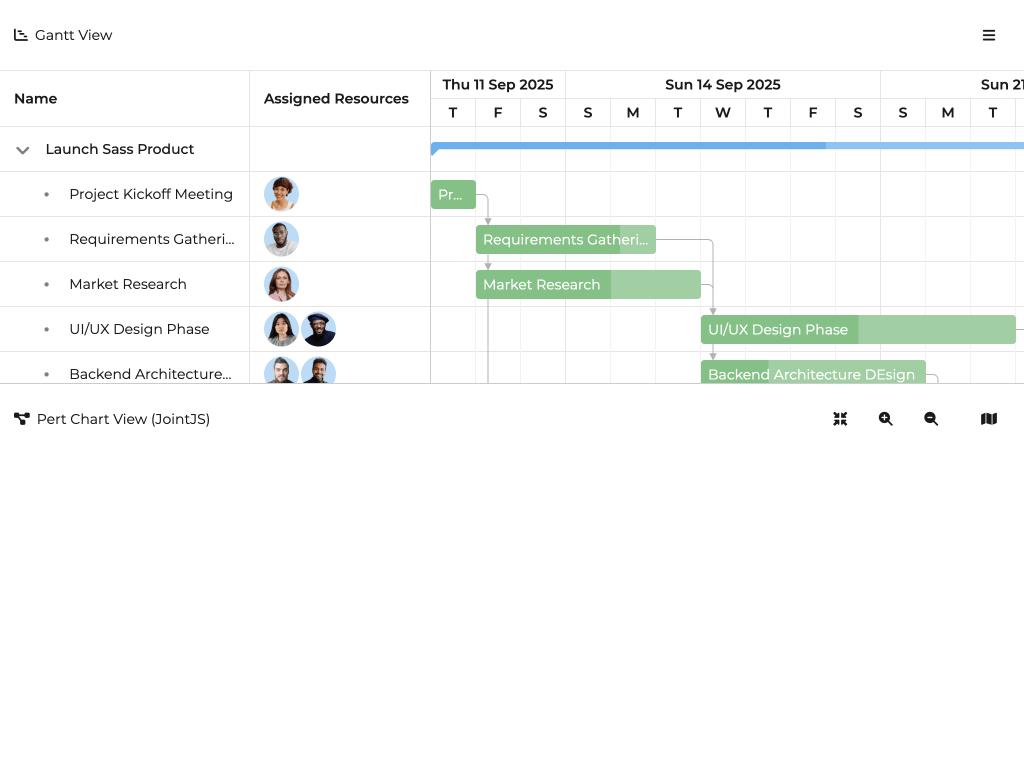This screenshot has width=1024, height=768.
Task: Click the Assigned Resources column header
Action: [336, 98]
